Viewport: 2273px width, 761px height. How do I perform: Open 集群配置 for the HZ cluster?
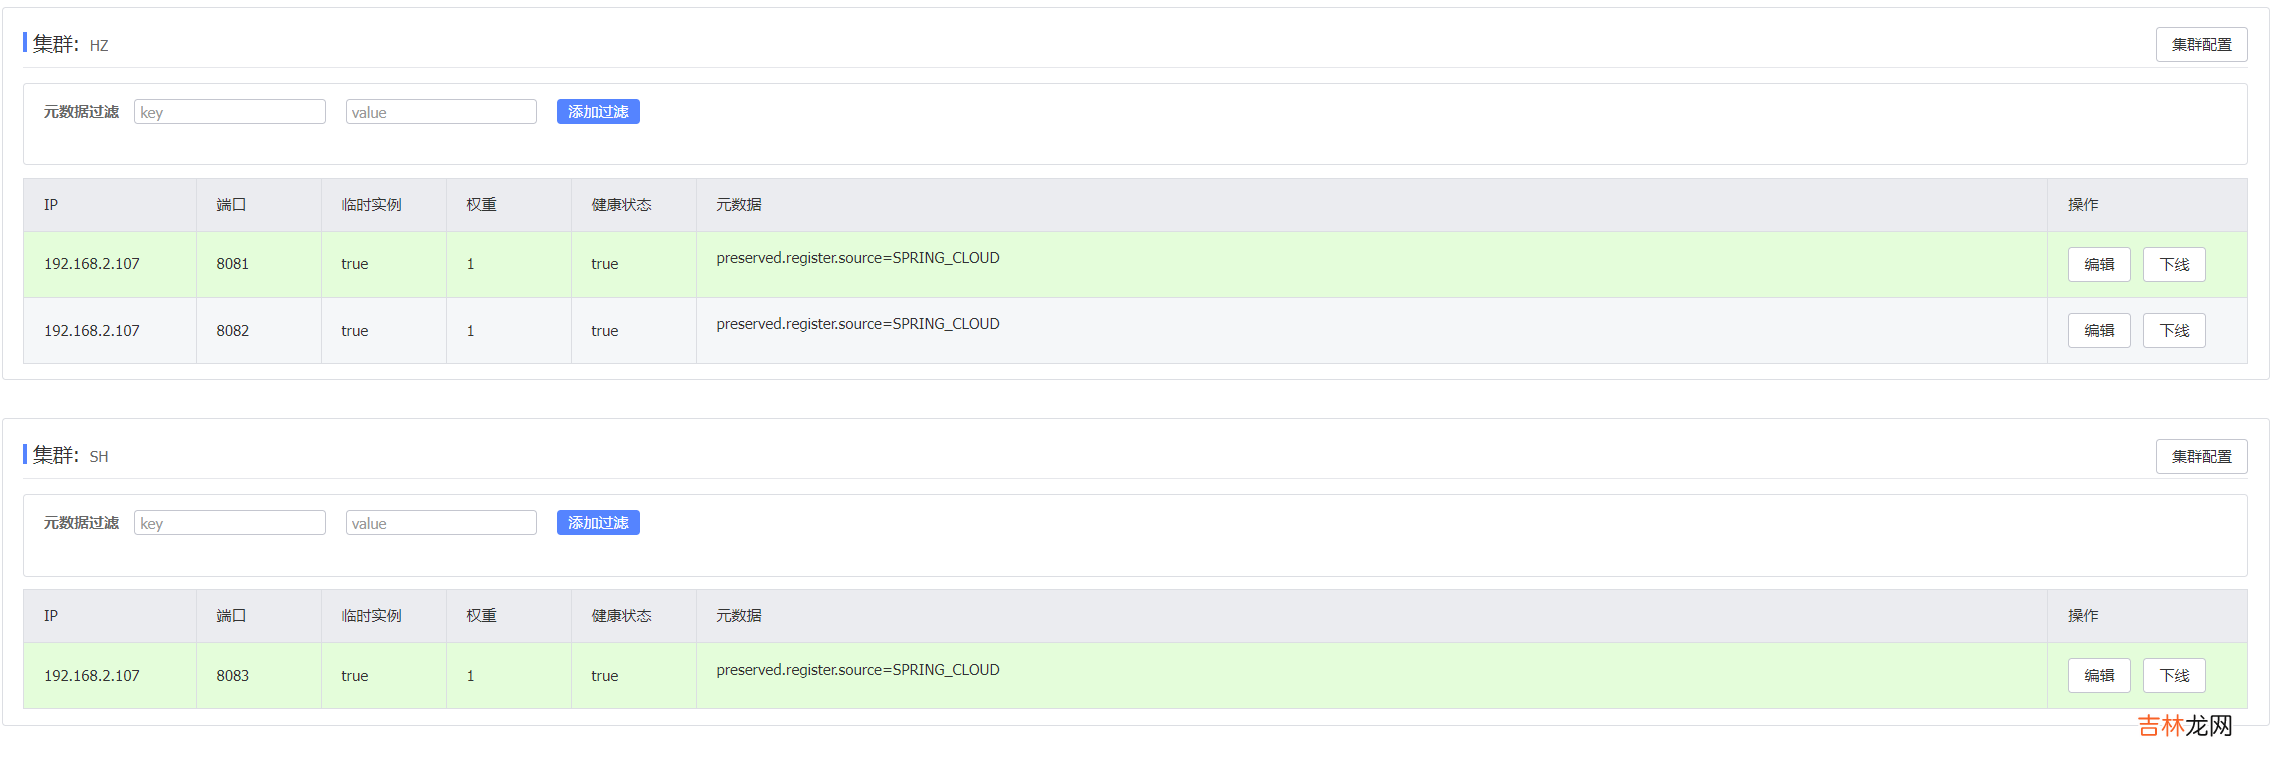[2200, 45]
